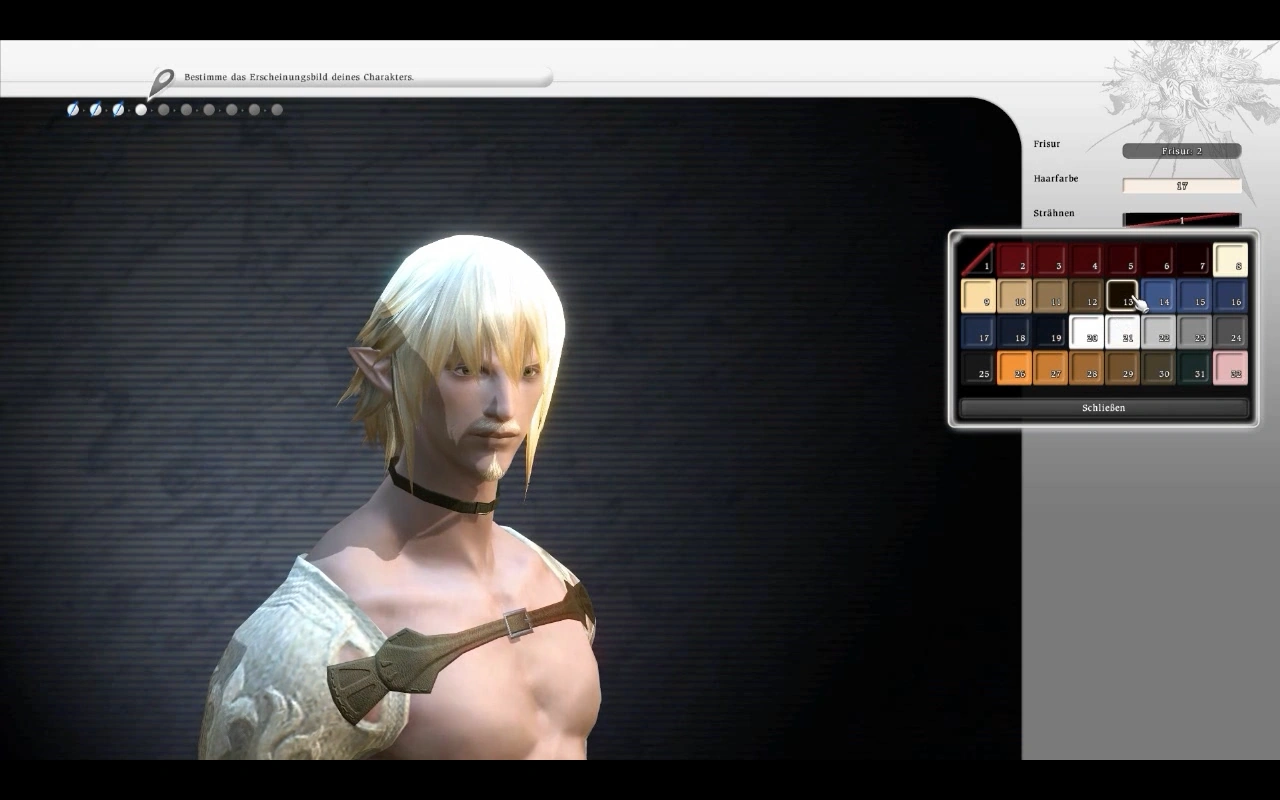
Task: Choose highlight color swatch number 3
Action: [x=1050, y=260]
